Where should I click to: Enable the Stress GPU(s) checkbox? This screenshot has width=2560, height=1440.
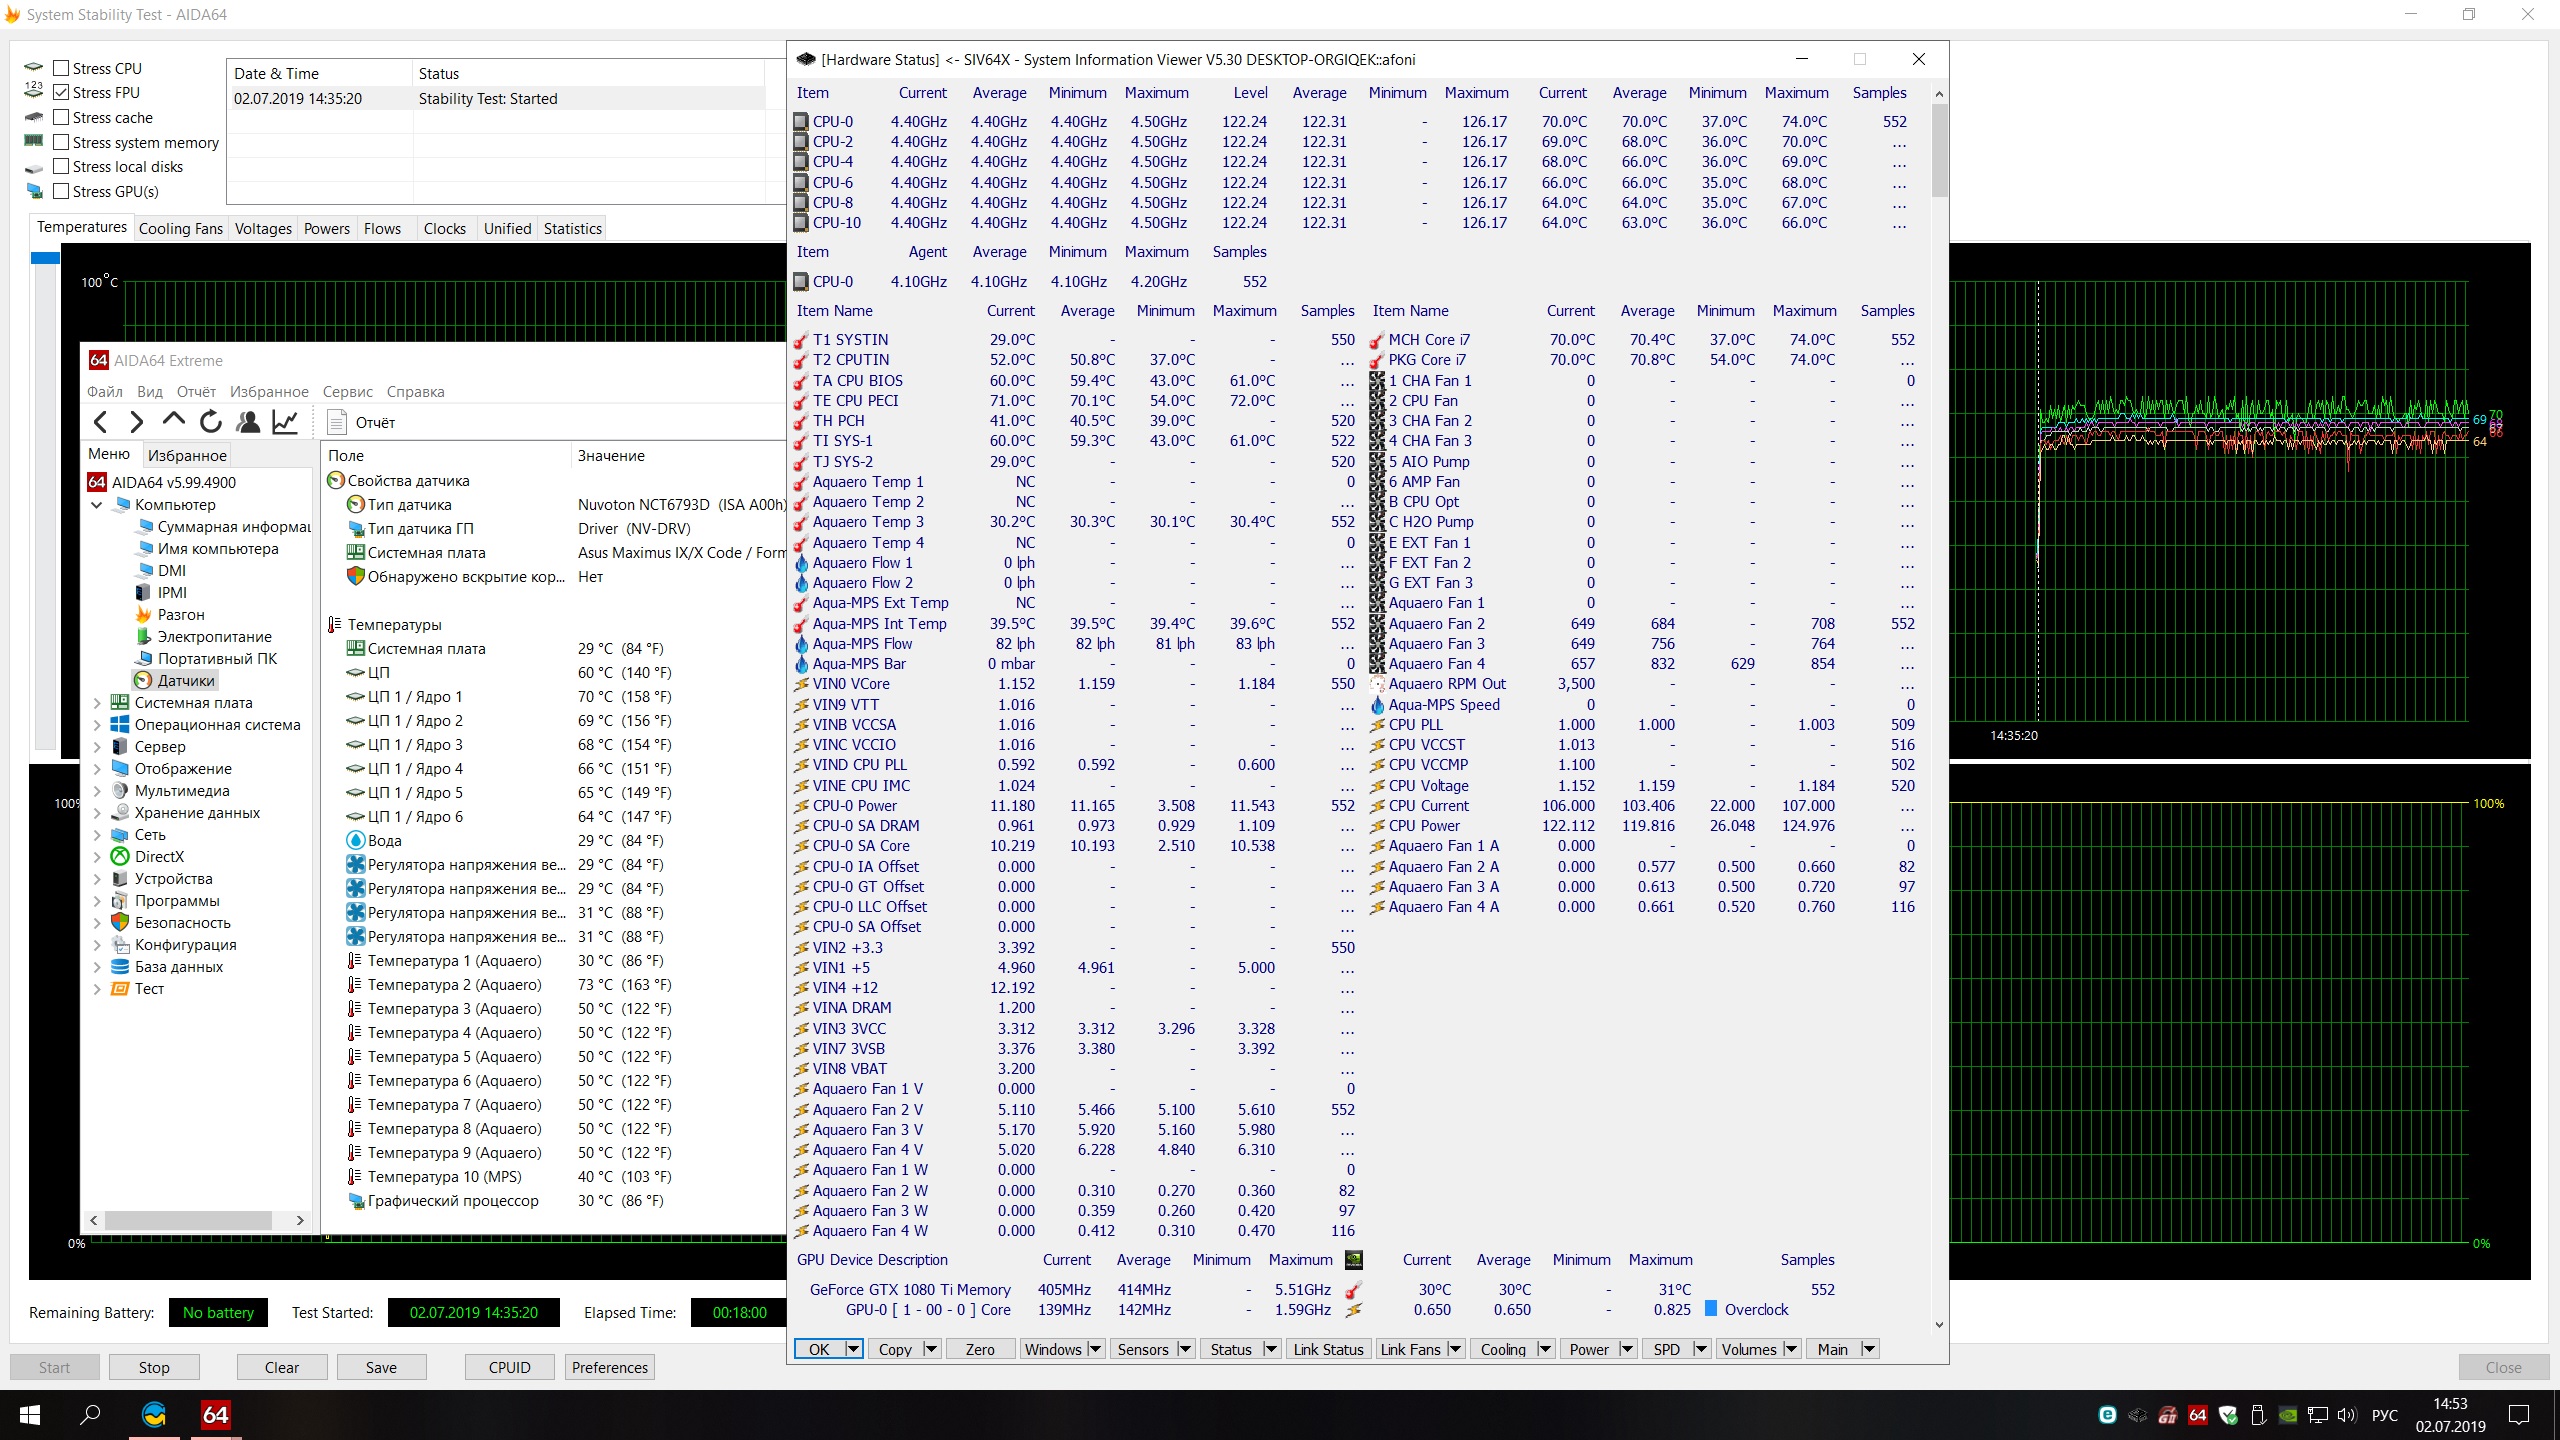(62, 191)
